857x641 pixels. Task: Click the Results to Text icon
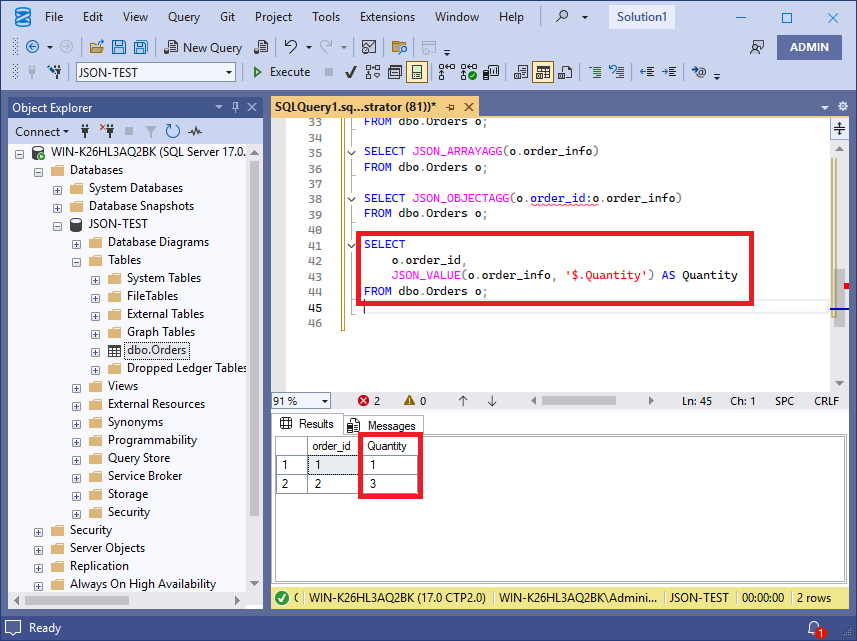(521, 72)
